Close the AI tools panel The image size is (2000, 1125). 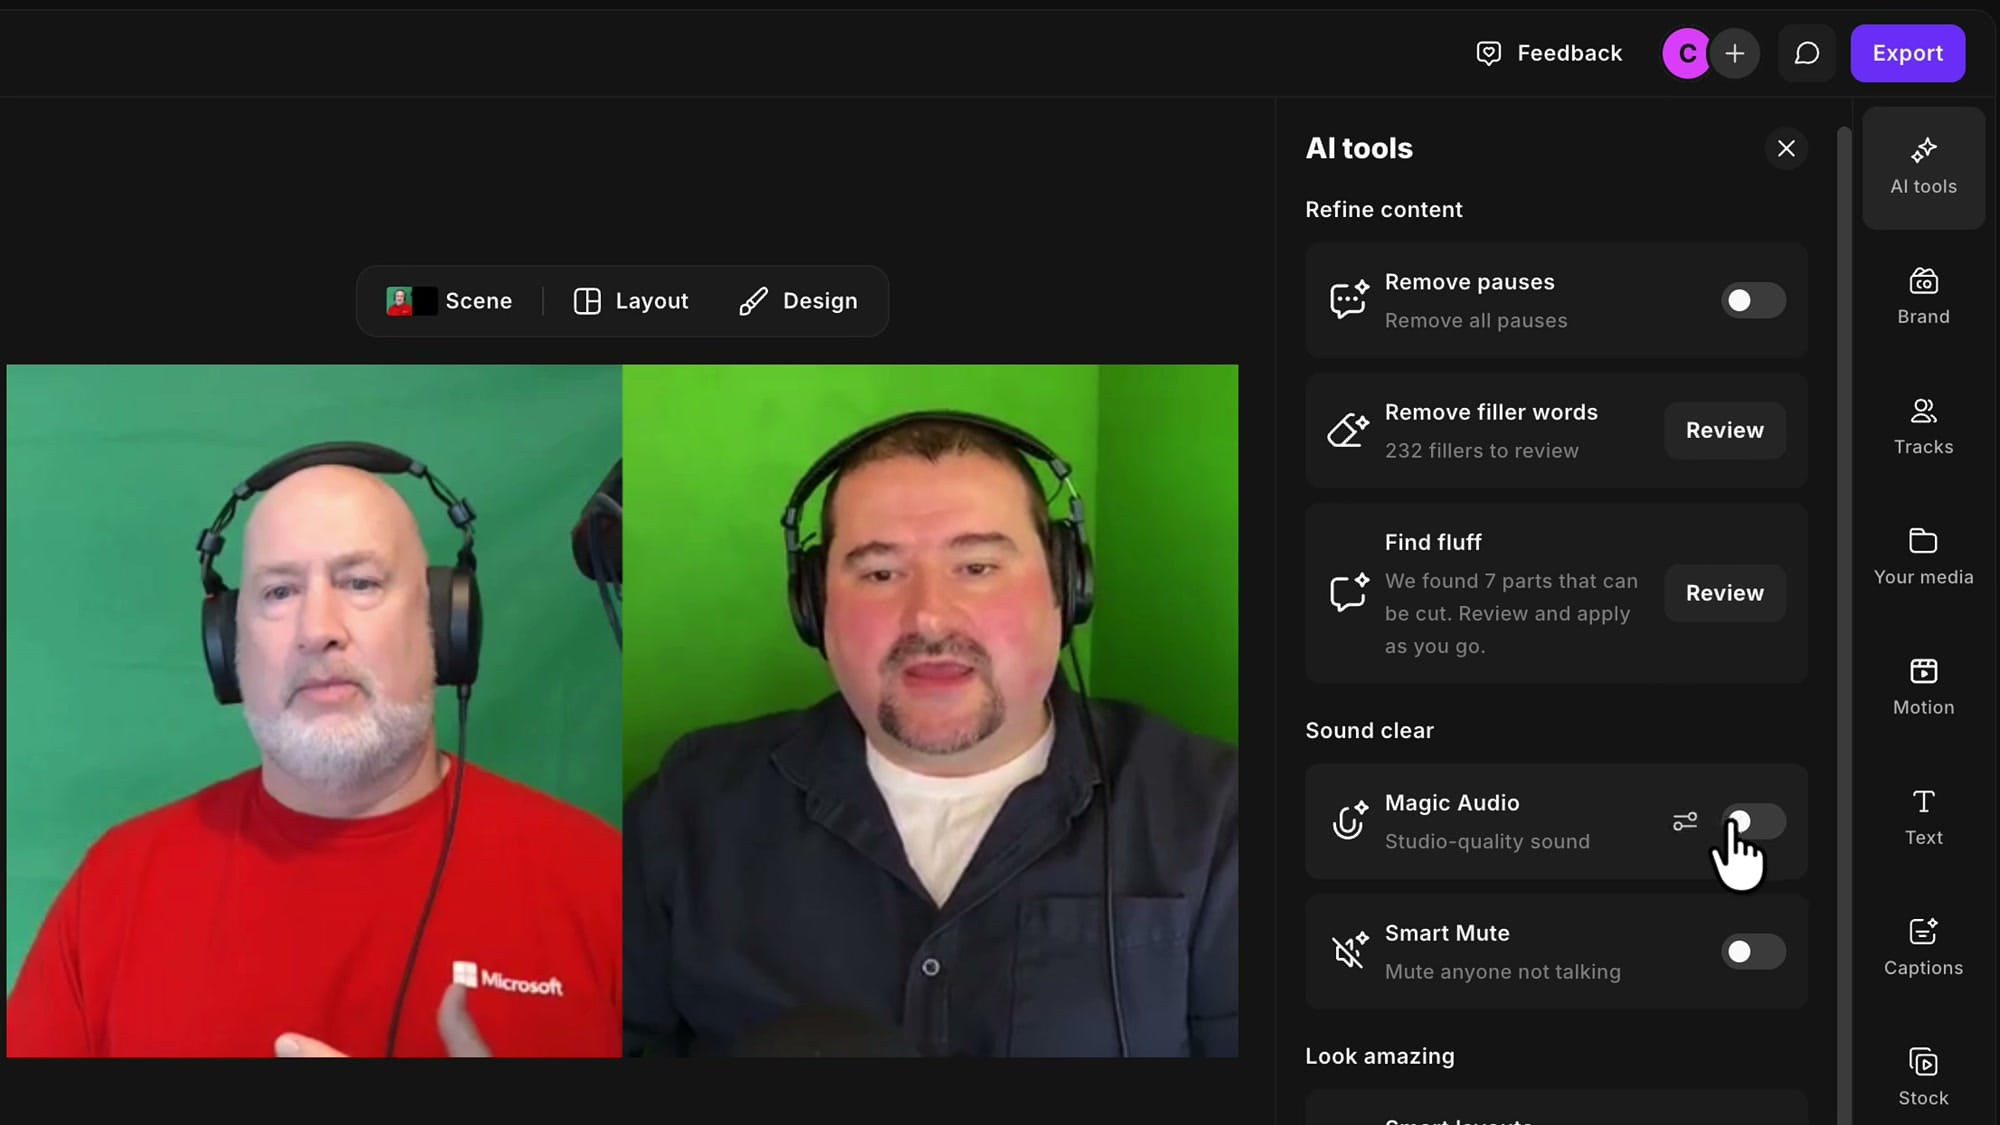coord(1786,149)
